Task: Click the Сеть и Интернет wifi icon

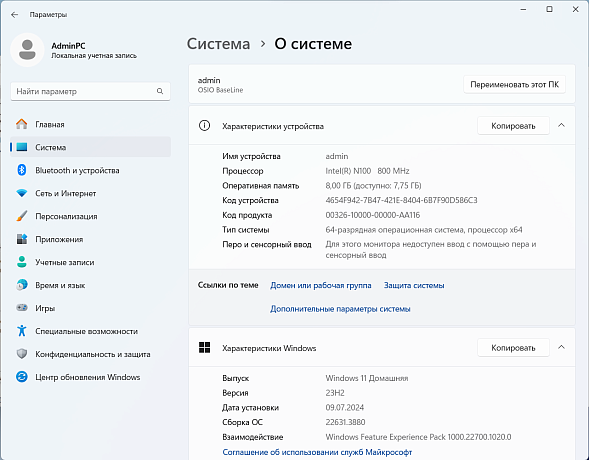Action: (22, 193)
